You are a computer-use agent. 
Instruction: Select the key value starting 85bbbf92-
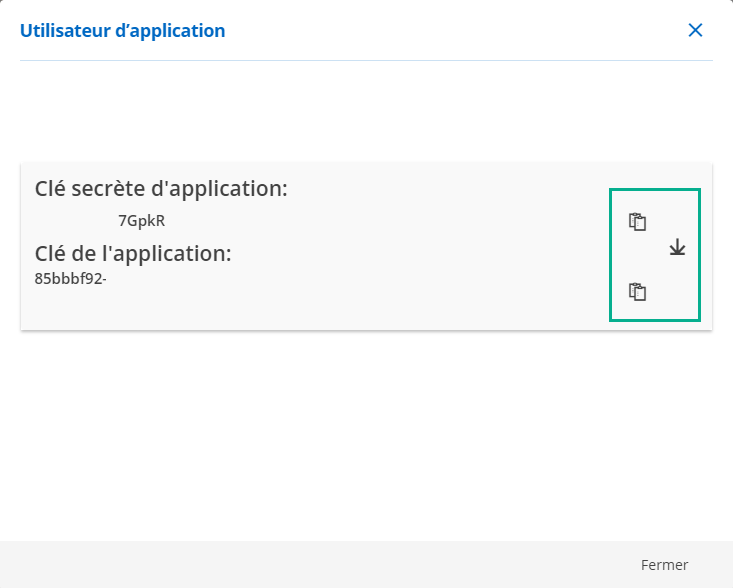tap(70, 278)
